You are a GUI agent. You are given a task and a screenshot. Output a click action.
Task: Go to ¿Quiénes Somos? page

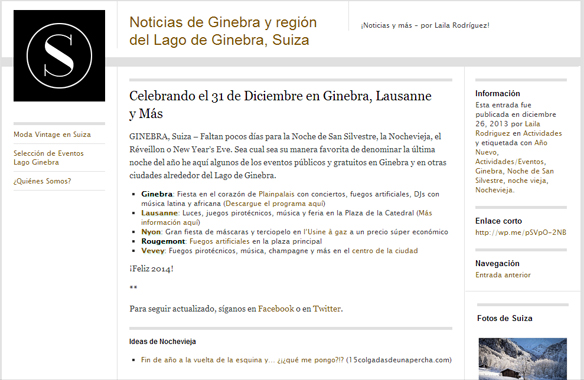point(42,181)
